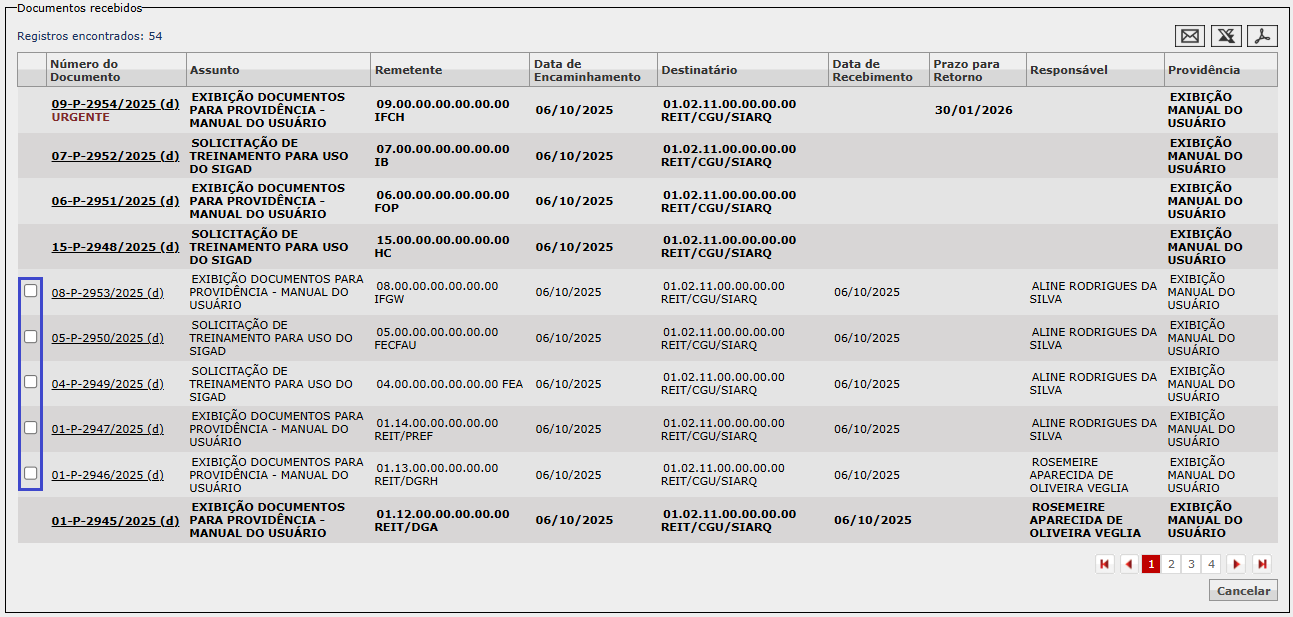Open document link 01-P-2945/2025
Viewport: 1293px width, 617px height.
[x=115, y=521]
